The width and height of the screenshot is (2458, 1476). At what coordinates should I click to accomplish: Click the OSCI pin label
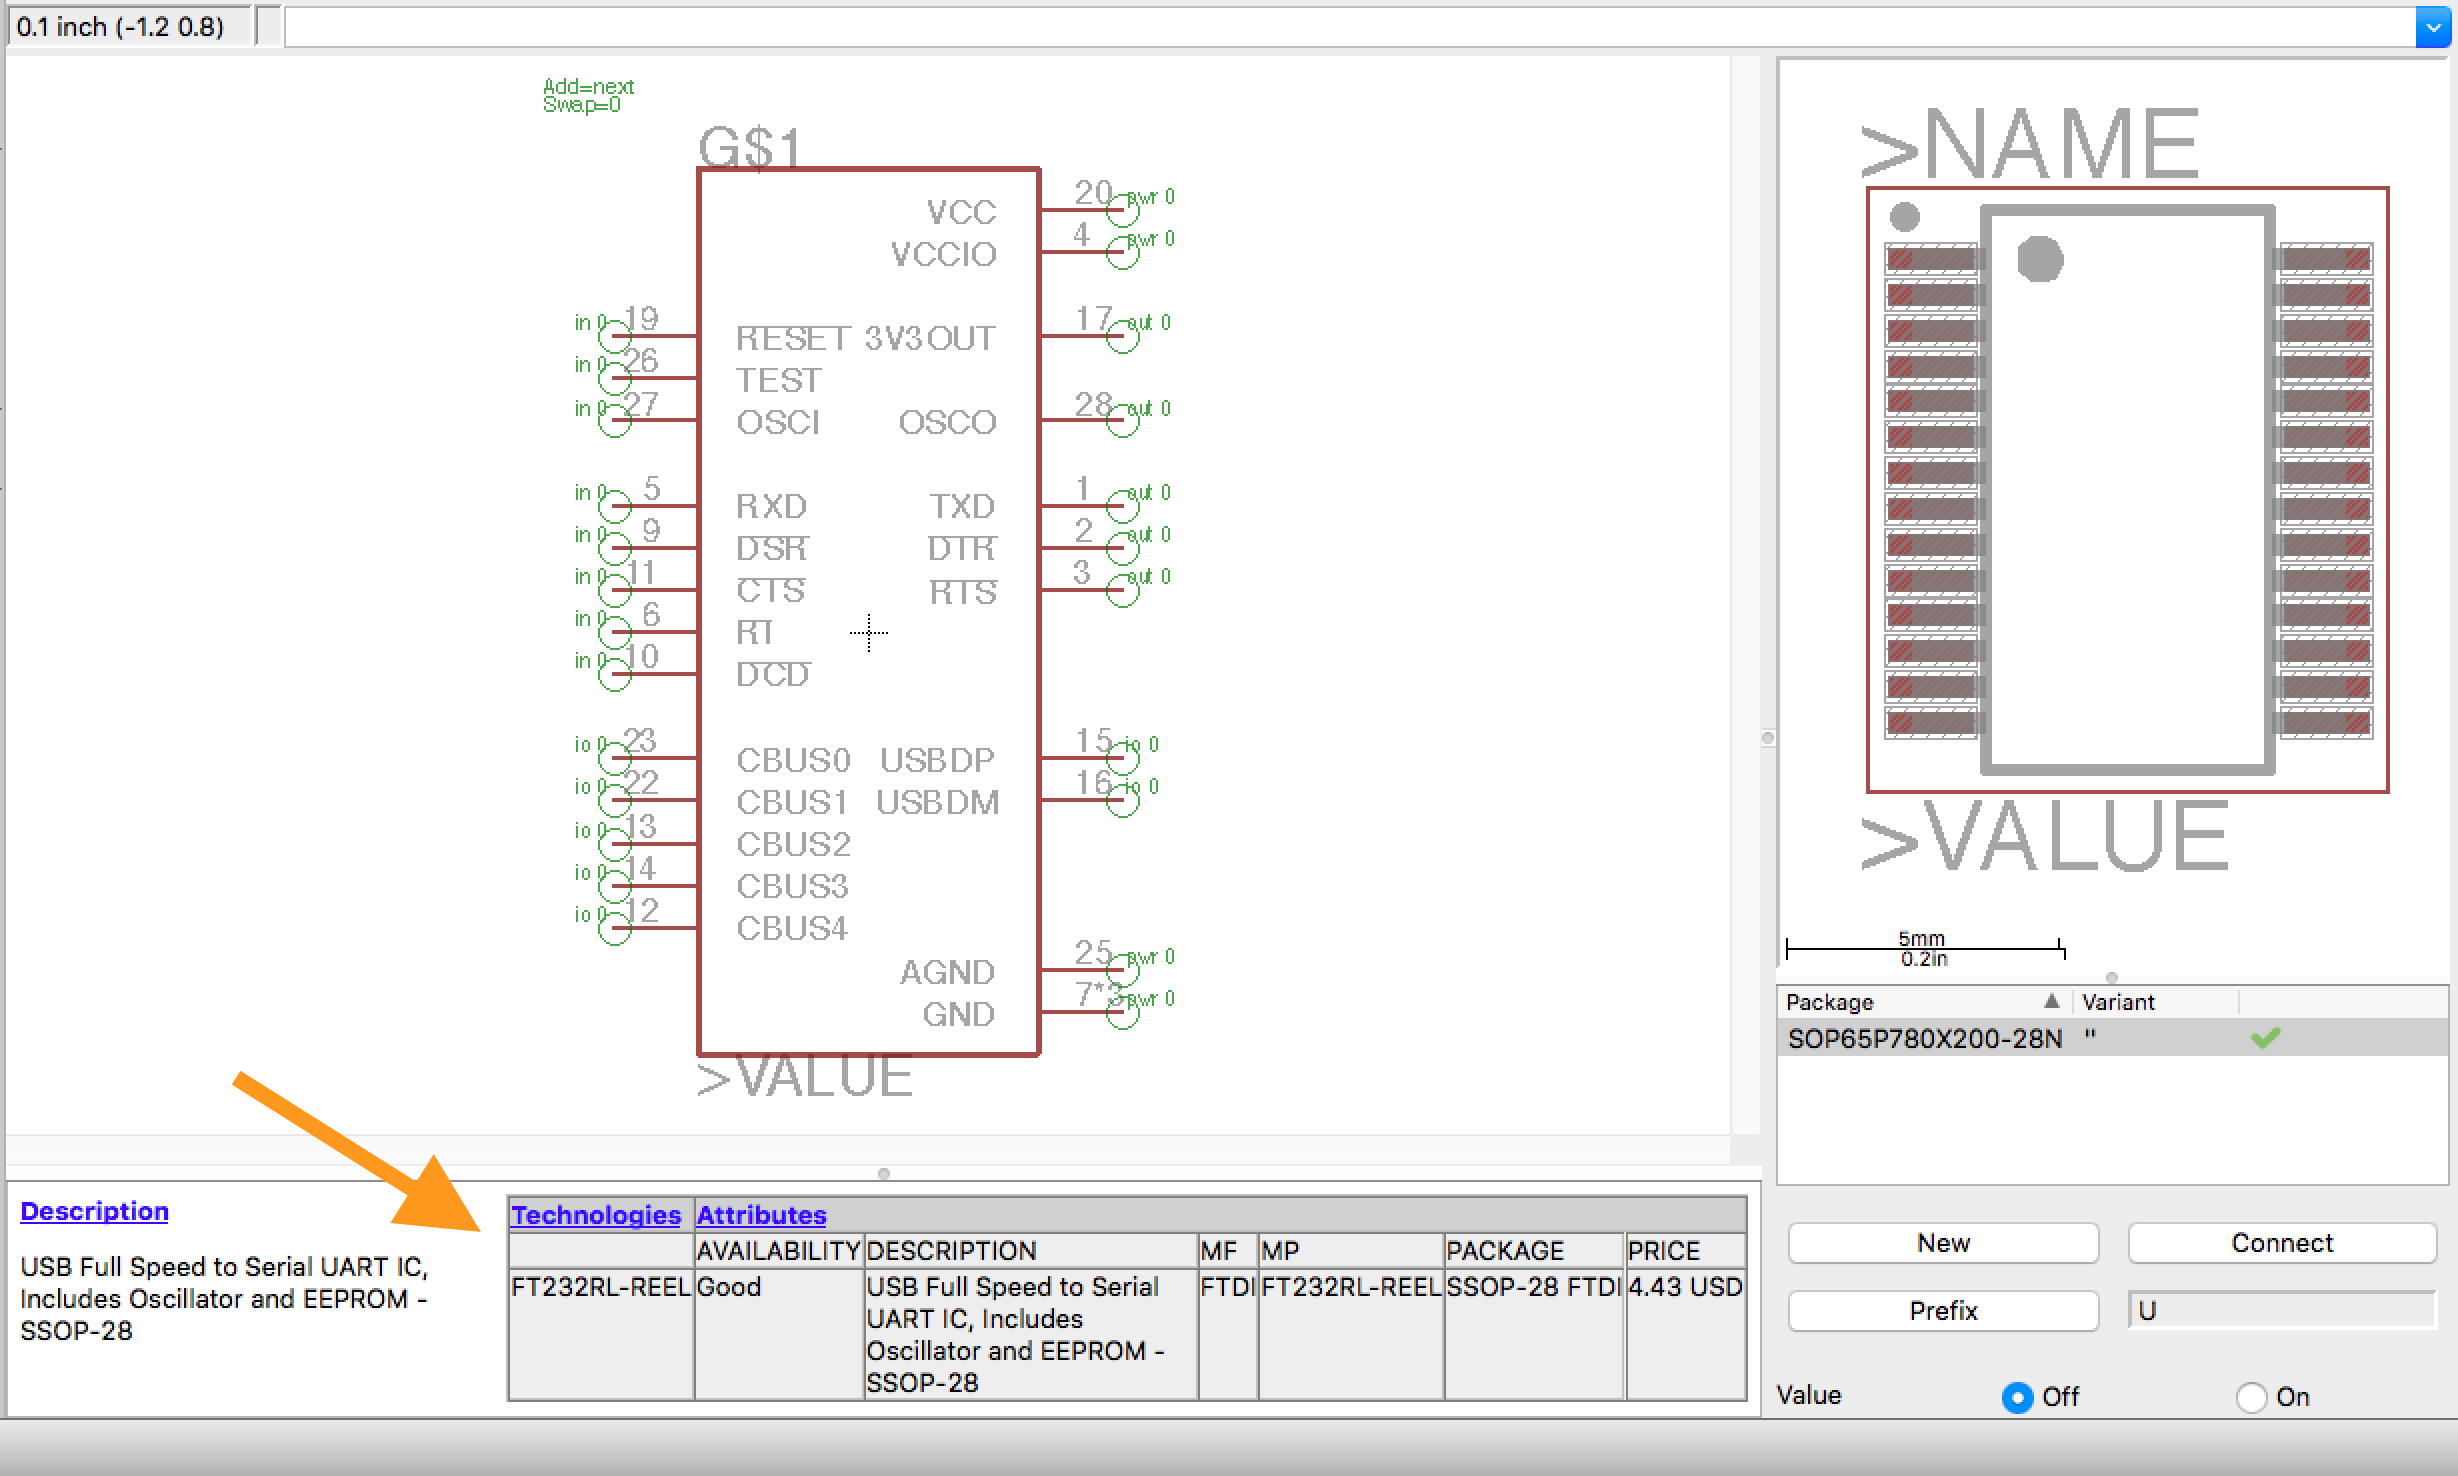click(778, 422)
